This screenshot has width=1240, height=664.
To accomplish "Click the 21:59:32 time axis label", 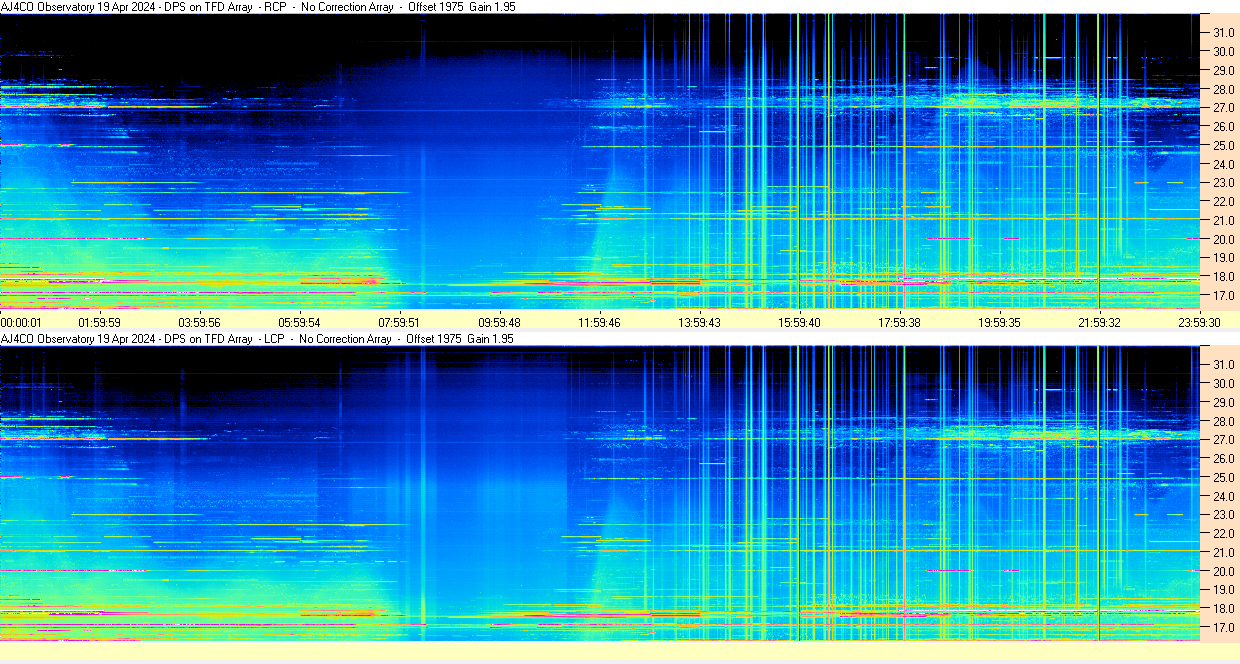I will [x=1099, y=322].
